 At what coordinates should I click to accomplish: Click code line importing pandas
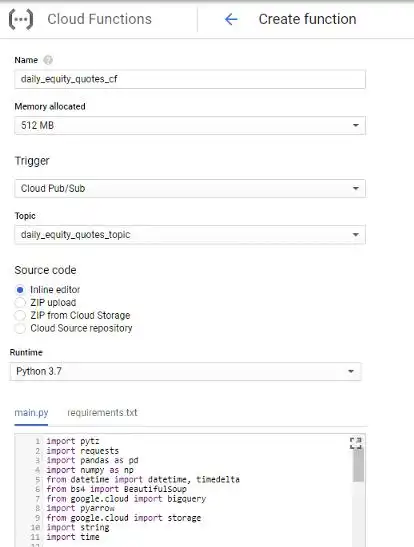92,460
